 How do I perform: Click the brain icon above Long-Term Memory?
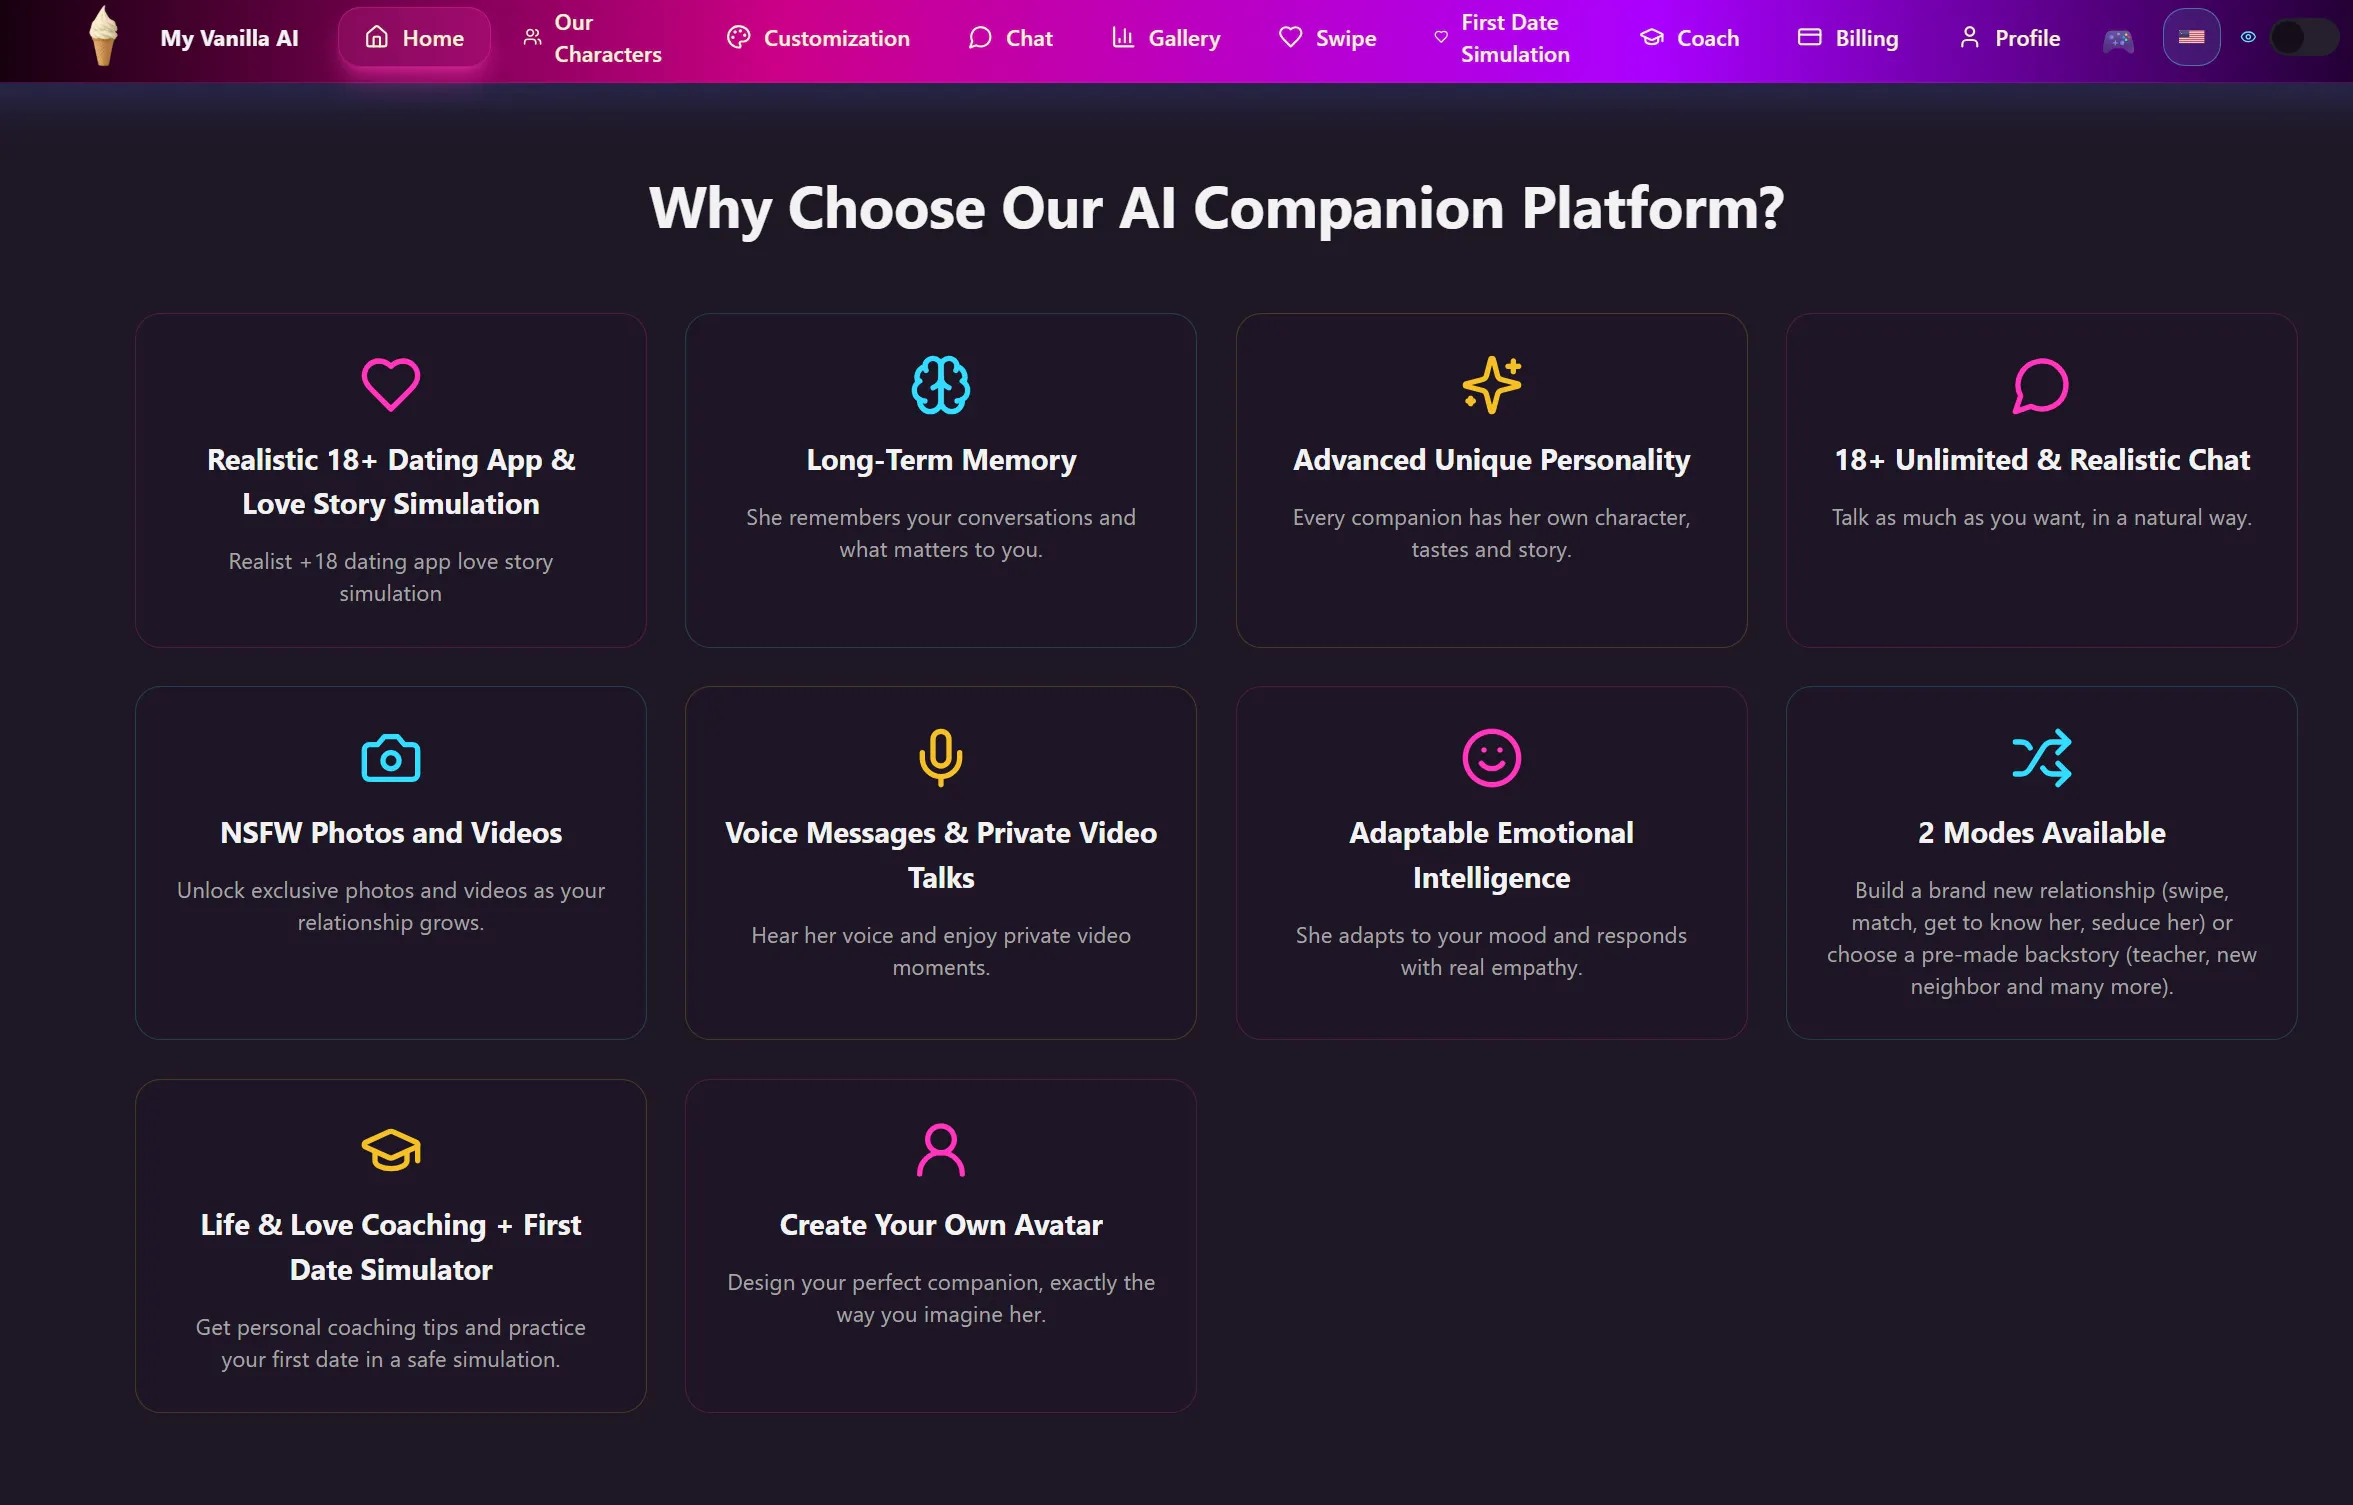pos(941,385)
